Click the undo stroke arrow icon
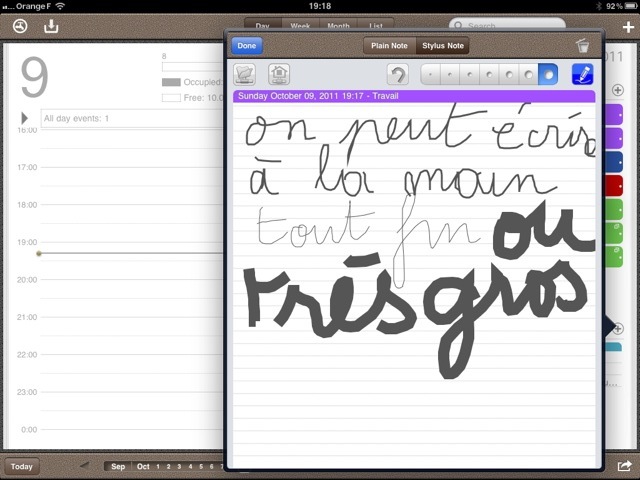 397,75
